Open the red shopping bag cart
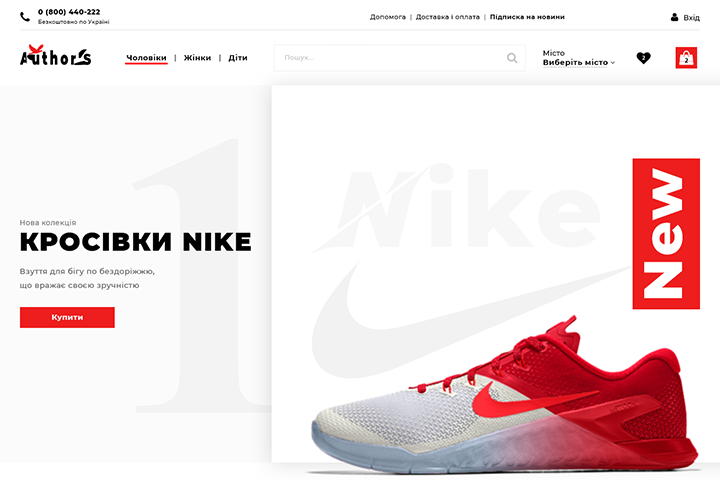This screenshot has height=480, width=720. [686, 58]
